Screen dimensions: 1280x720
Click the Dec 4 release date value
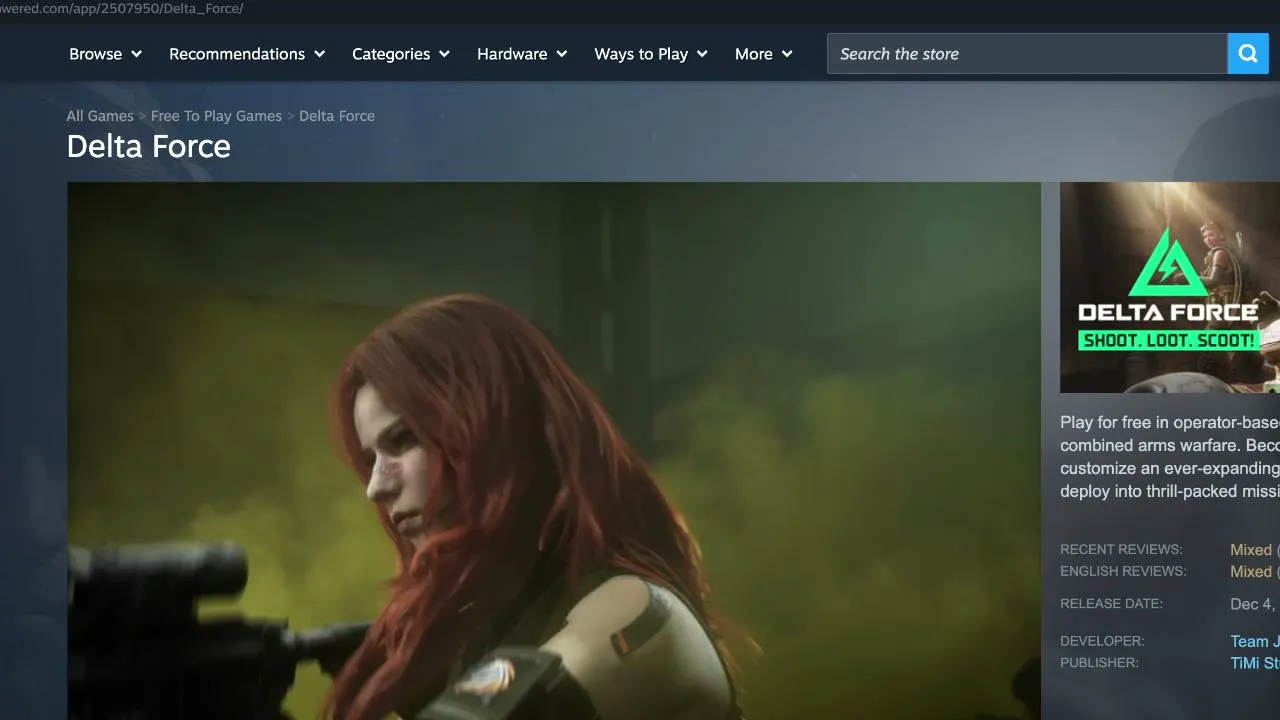click(1255, 604)
